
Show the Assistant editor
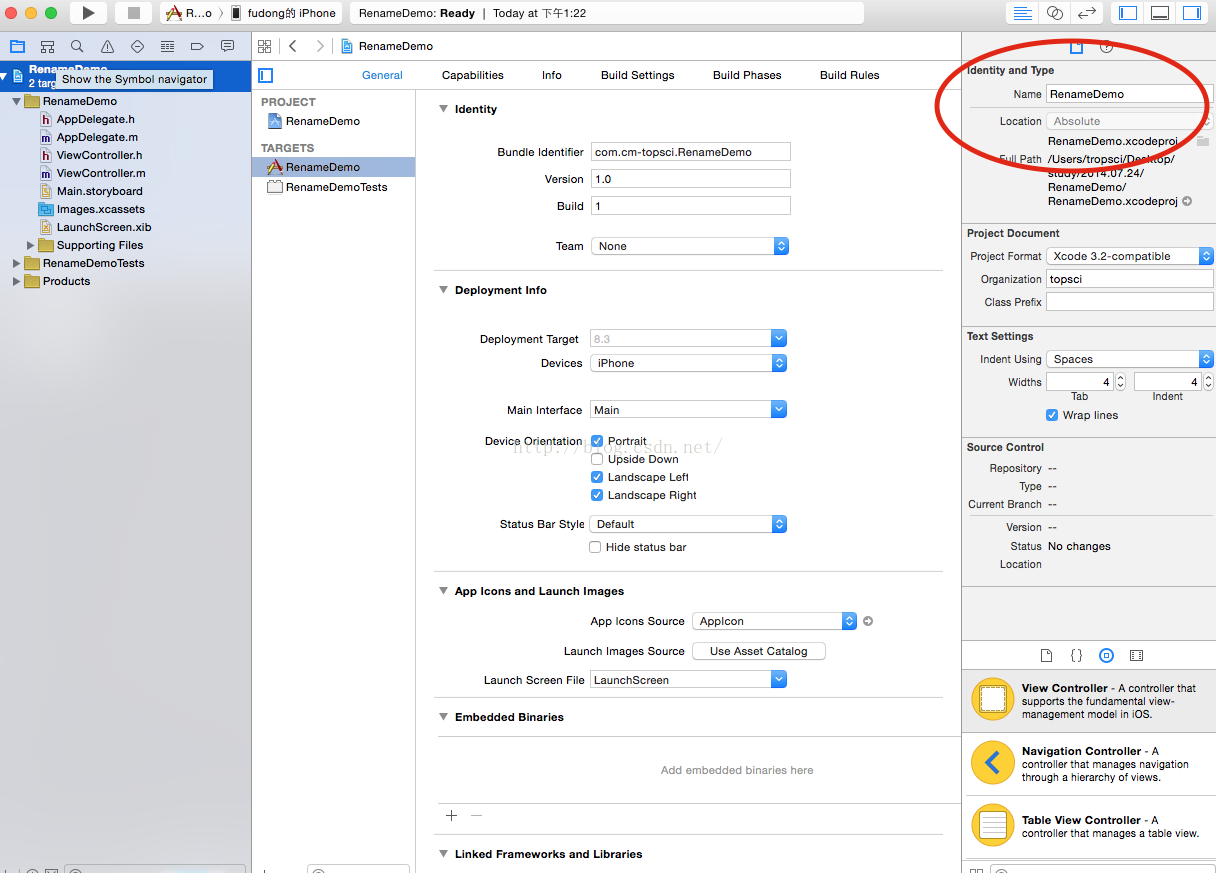pyautogui.click(x=1054, y=13)
